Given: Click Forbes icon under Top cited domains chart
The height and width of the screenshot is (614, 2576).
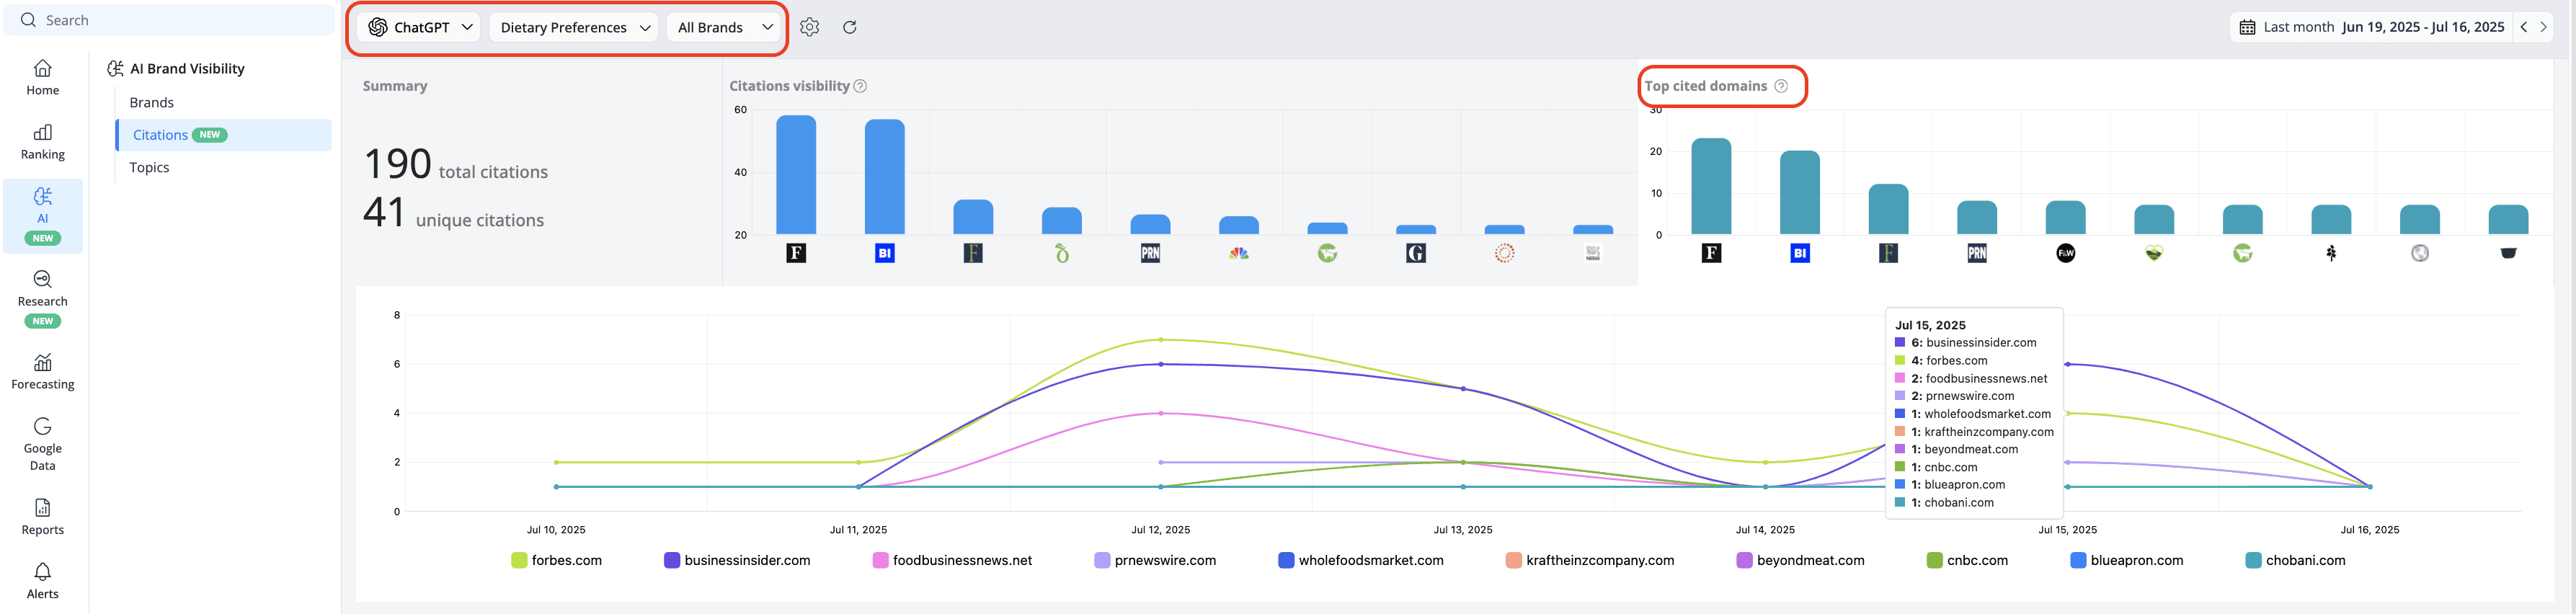Looking at the screenshot, I should point(1711,253).
